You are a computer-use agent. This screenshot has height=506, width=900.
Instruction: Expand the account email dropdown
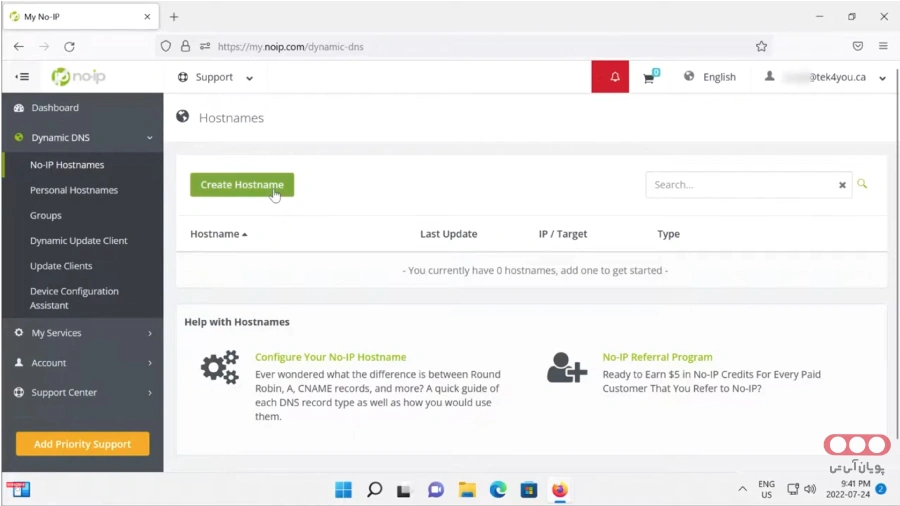click(x=826, y=77)
